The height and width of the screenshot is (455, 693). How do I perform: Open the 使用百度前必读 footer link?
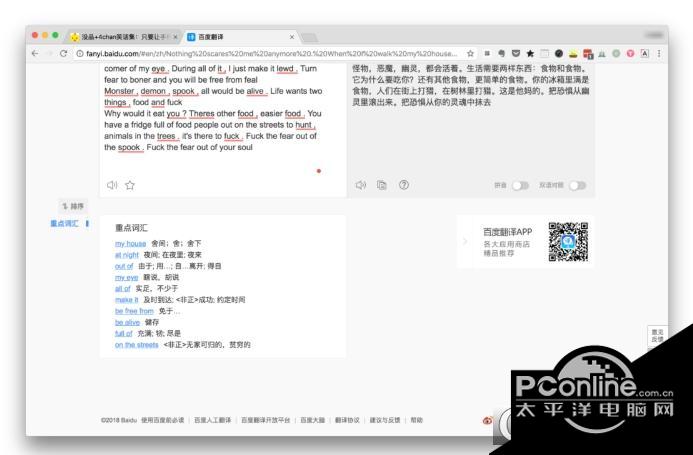coord(162,420)
